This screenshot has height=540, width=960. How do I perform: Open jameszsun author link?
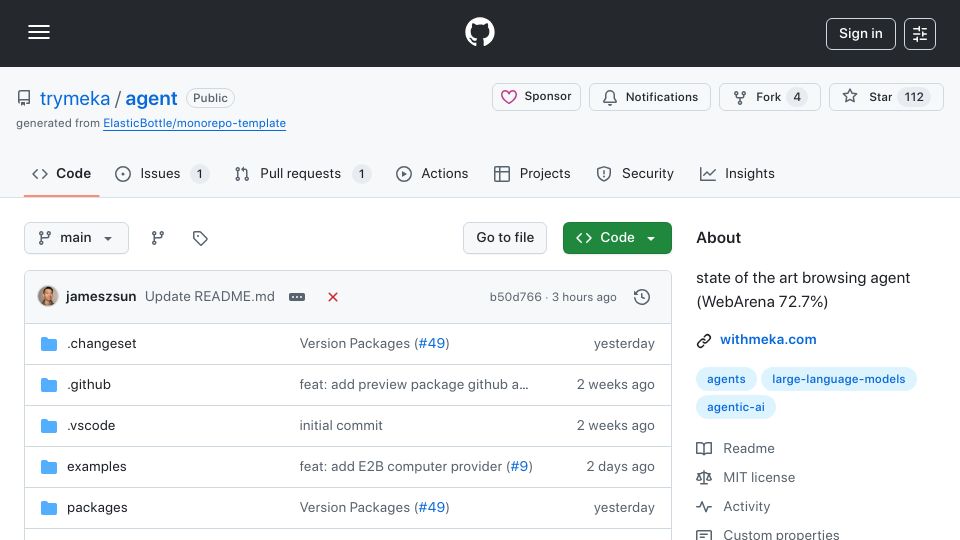tap(101, 296)
